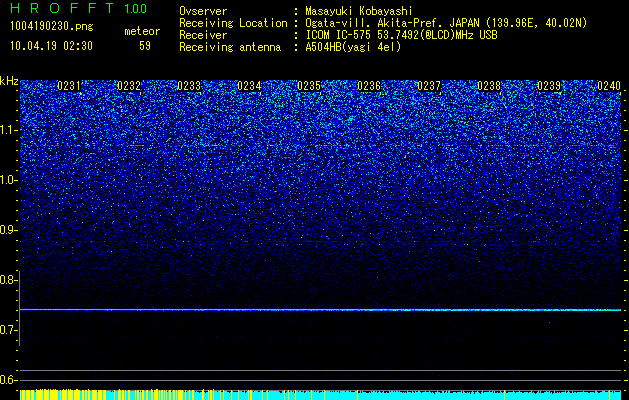Click the 0.9 frequency axis label
This screenshot has height=400, width=629.
(x=7, y=230)
